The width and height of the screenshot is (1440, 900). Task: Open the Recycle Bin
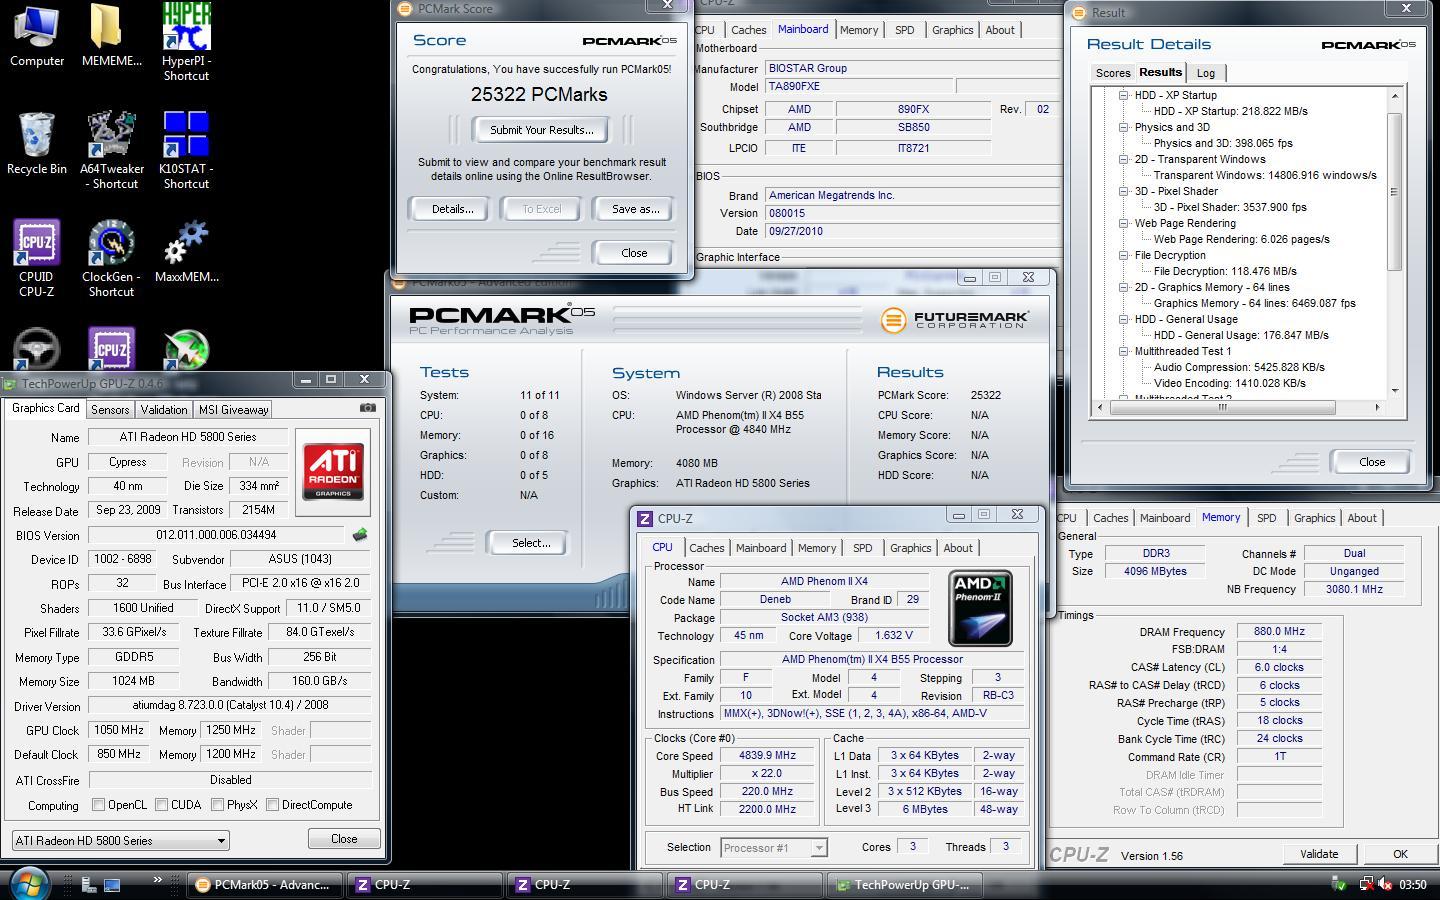37,143
